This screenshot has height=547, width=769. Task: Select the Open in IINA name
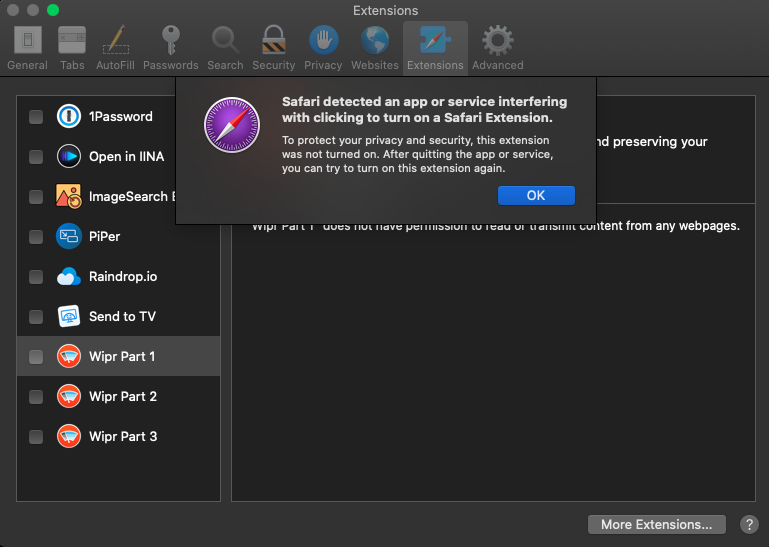[x=127, y=156]
